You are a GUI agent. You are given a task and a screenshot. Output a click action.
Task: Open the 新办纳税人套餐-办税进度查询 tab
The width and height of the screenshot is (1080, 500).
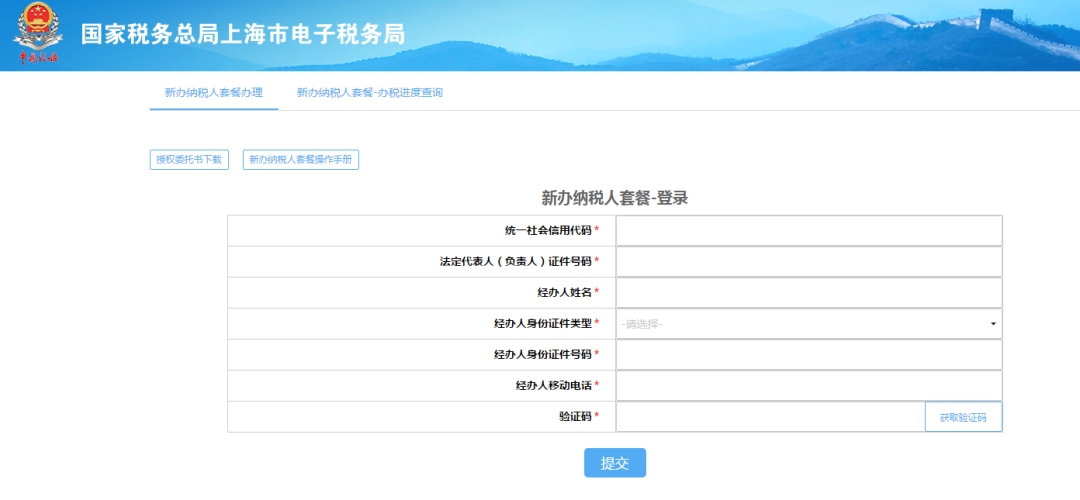(369, 93)
